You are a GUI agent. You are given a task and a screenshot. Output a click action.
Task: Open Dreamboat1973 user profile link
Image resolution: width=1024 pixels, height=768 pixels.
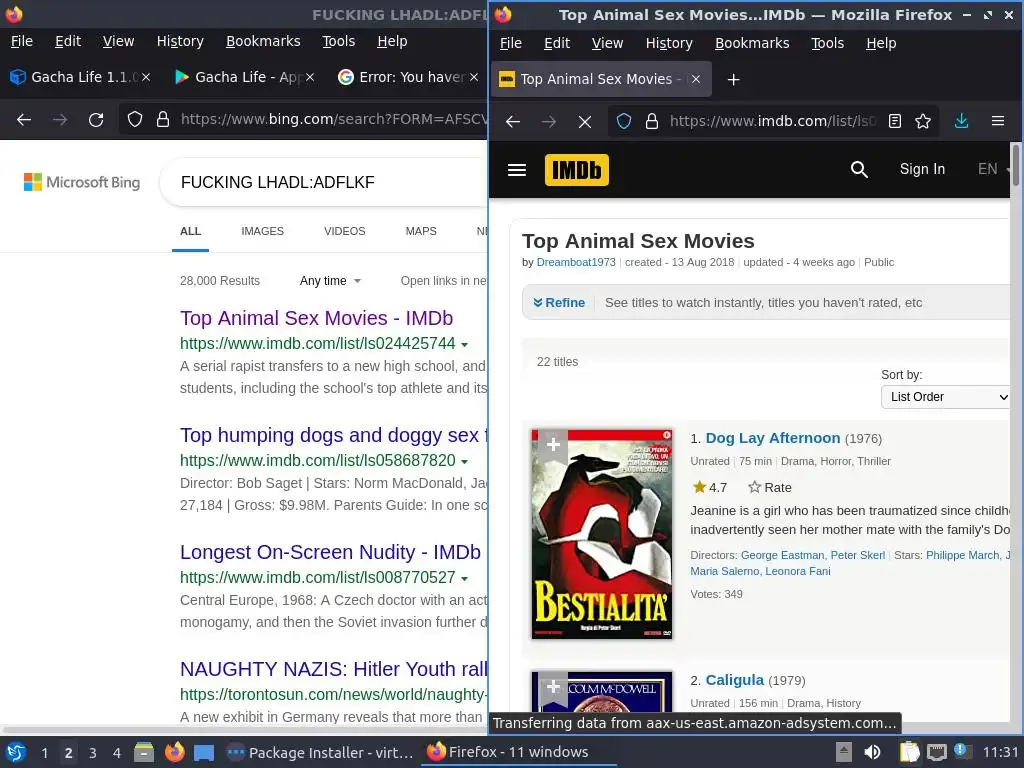click(x=576, y=262)
